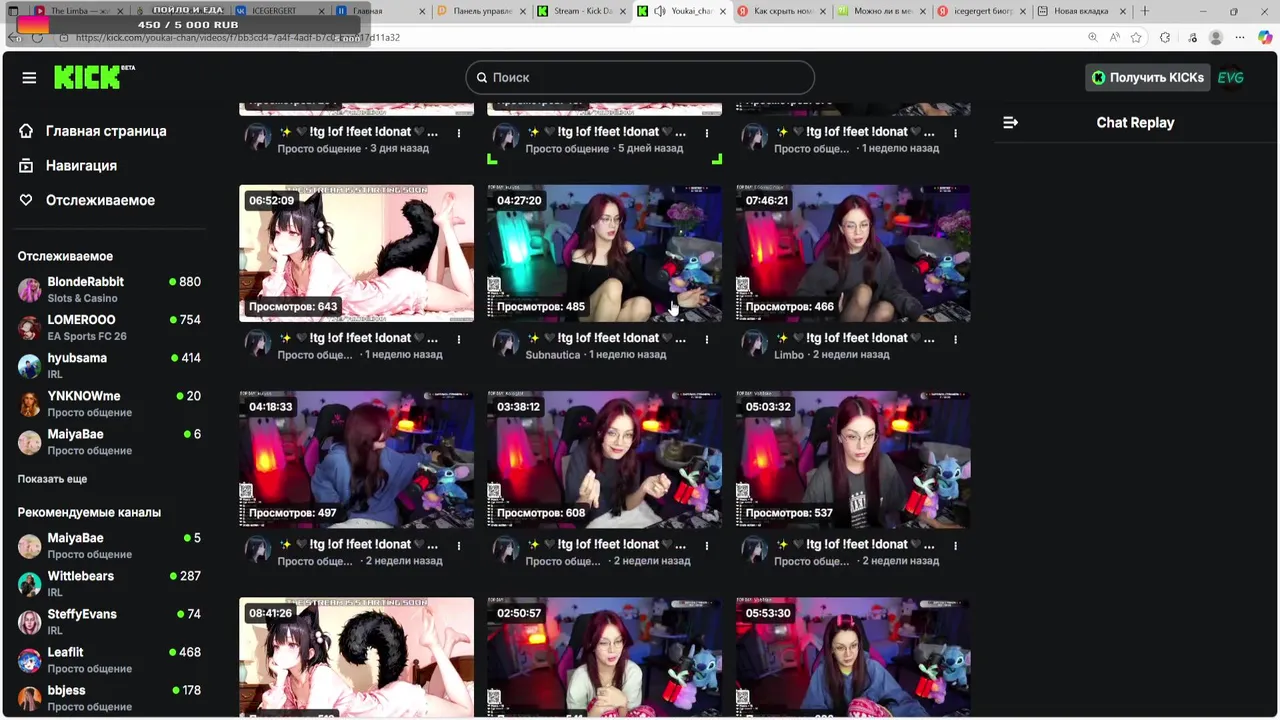Open the EVG profile avatar
Viewport: 1280px width, 720px height.
(x=1230, y=77)
